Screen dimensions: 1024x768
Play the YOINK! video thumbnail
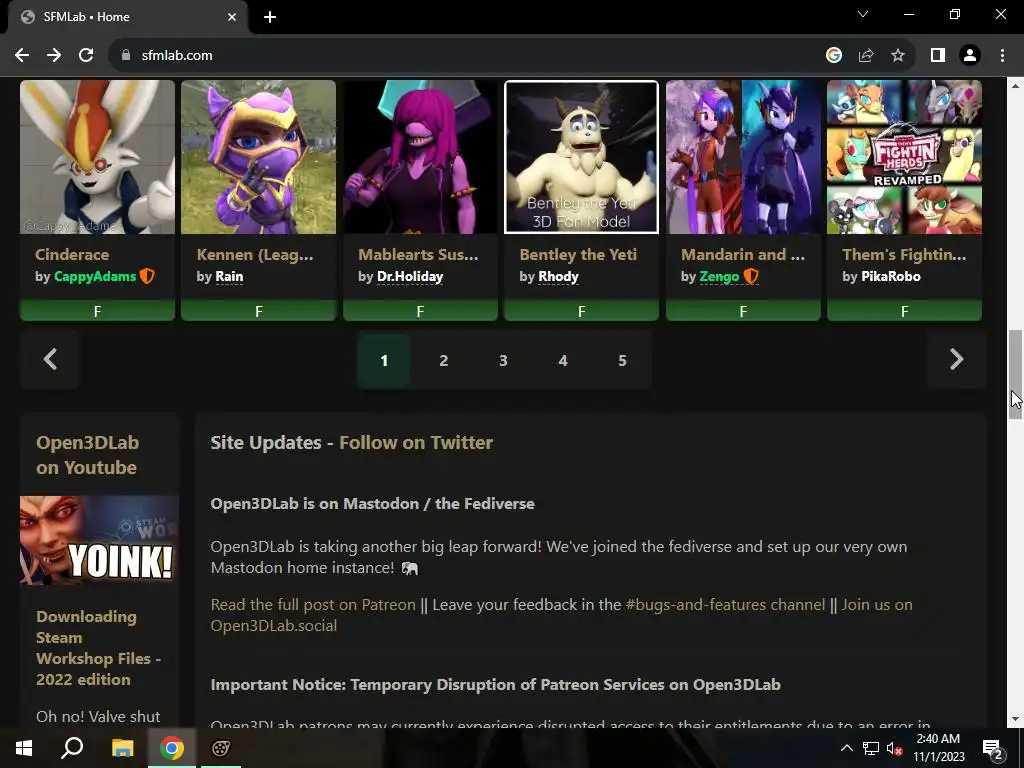(99, 541)
